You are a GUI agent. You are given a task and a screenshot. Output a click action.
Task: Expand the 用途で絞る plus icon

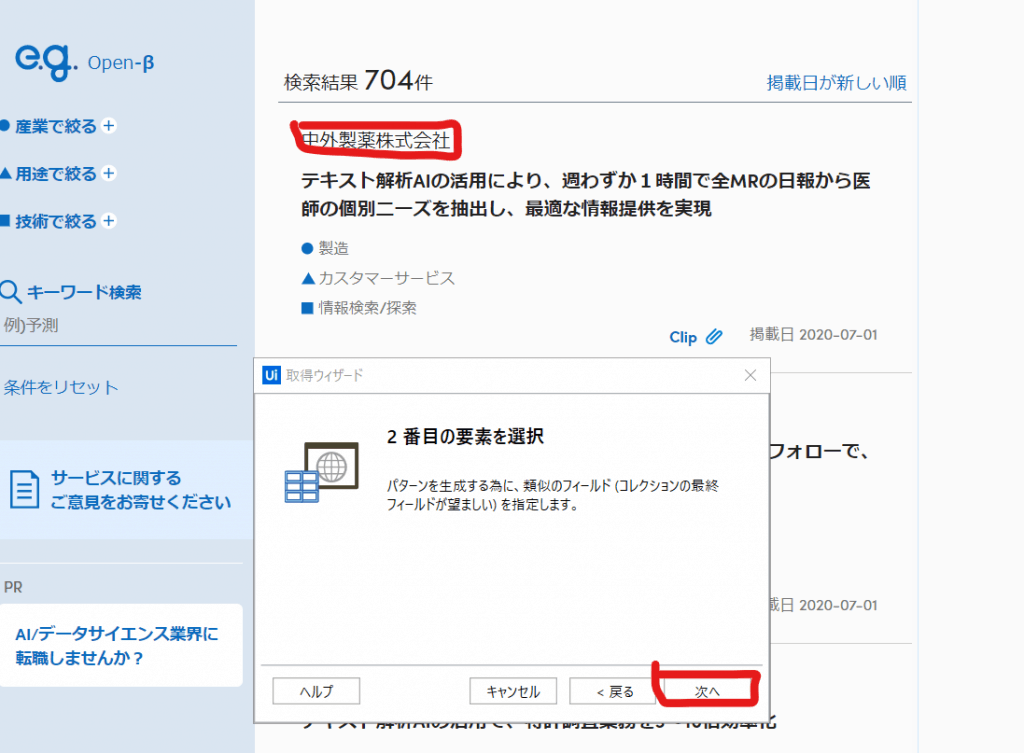[109, 174]
